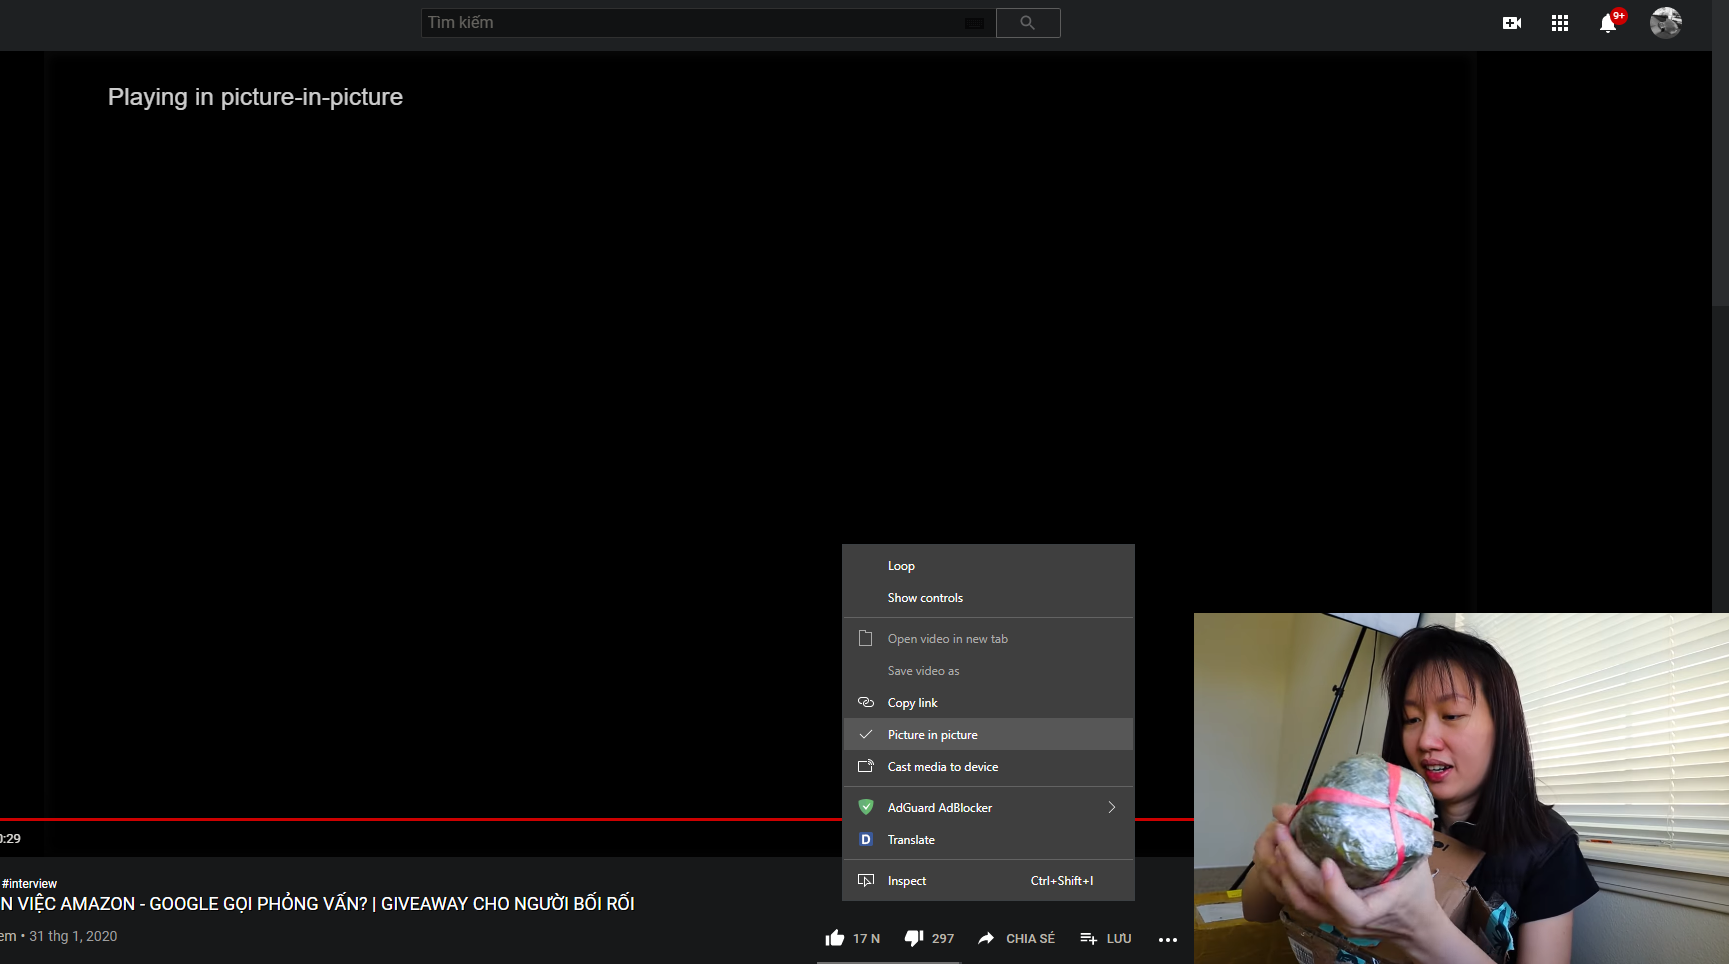The width and height of the screenshot is (1729, 964).
Task: Click the Playing in picture-in-picture message
Action: tap(255, 97)
